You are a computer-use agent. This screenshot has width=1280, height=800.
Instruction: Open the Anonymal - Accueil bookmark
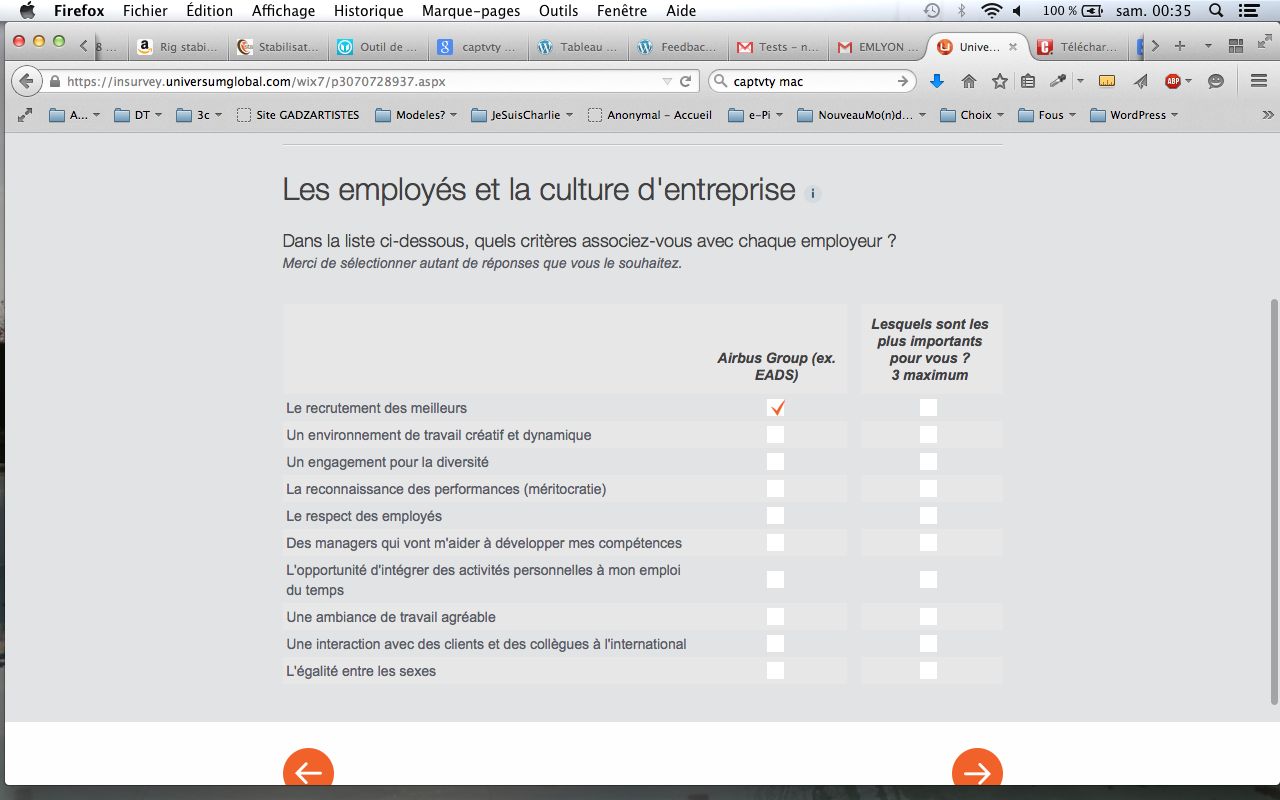click(x=651, y=115)
